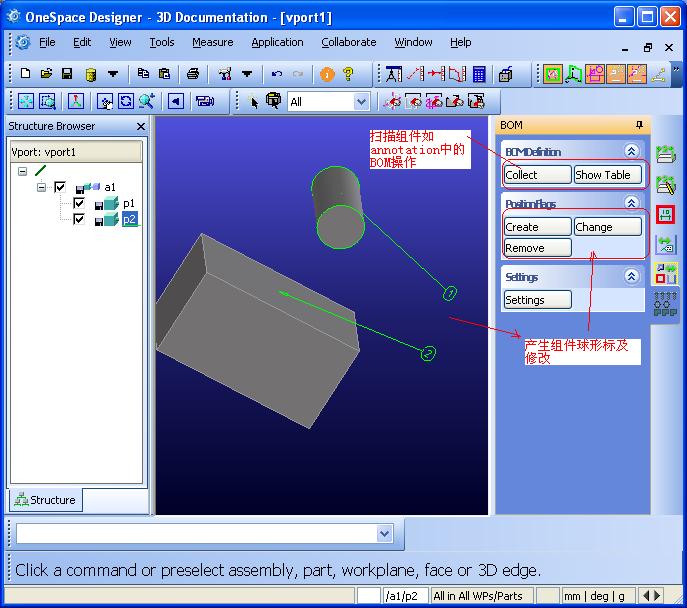687x608 pixels.
Task: Click the Save disk icon
Action: coord(67,74)
